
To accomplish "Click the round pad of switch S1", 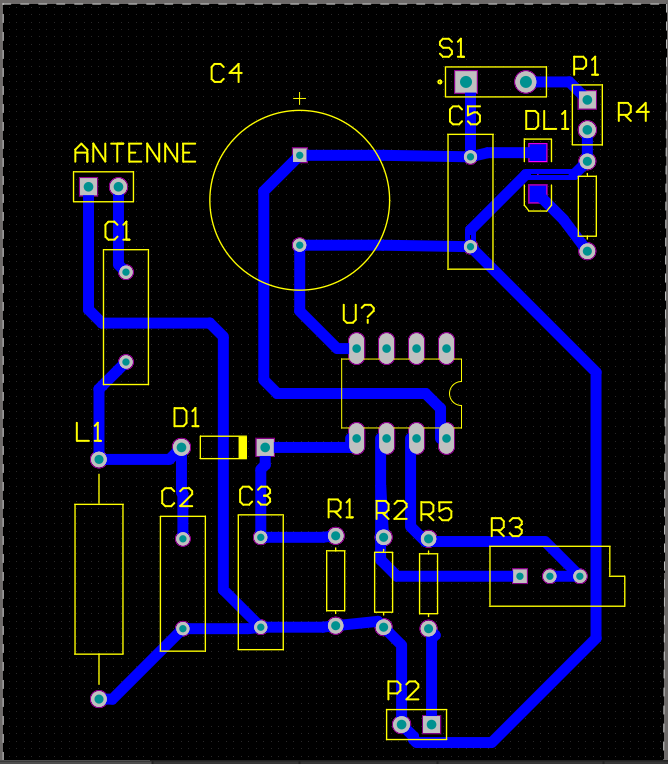I will pos(526,82).
